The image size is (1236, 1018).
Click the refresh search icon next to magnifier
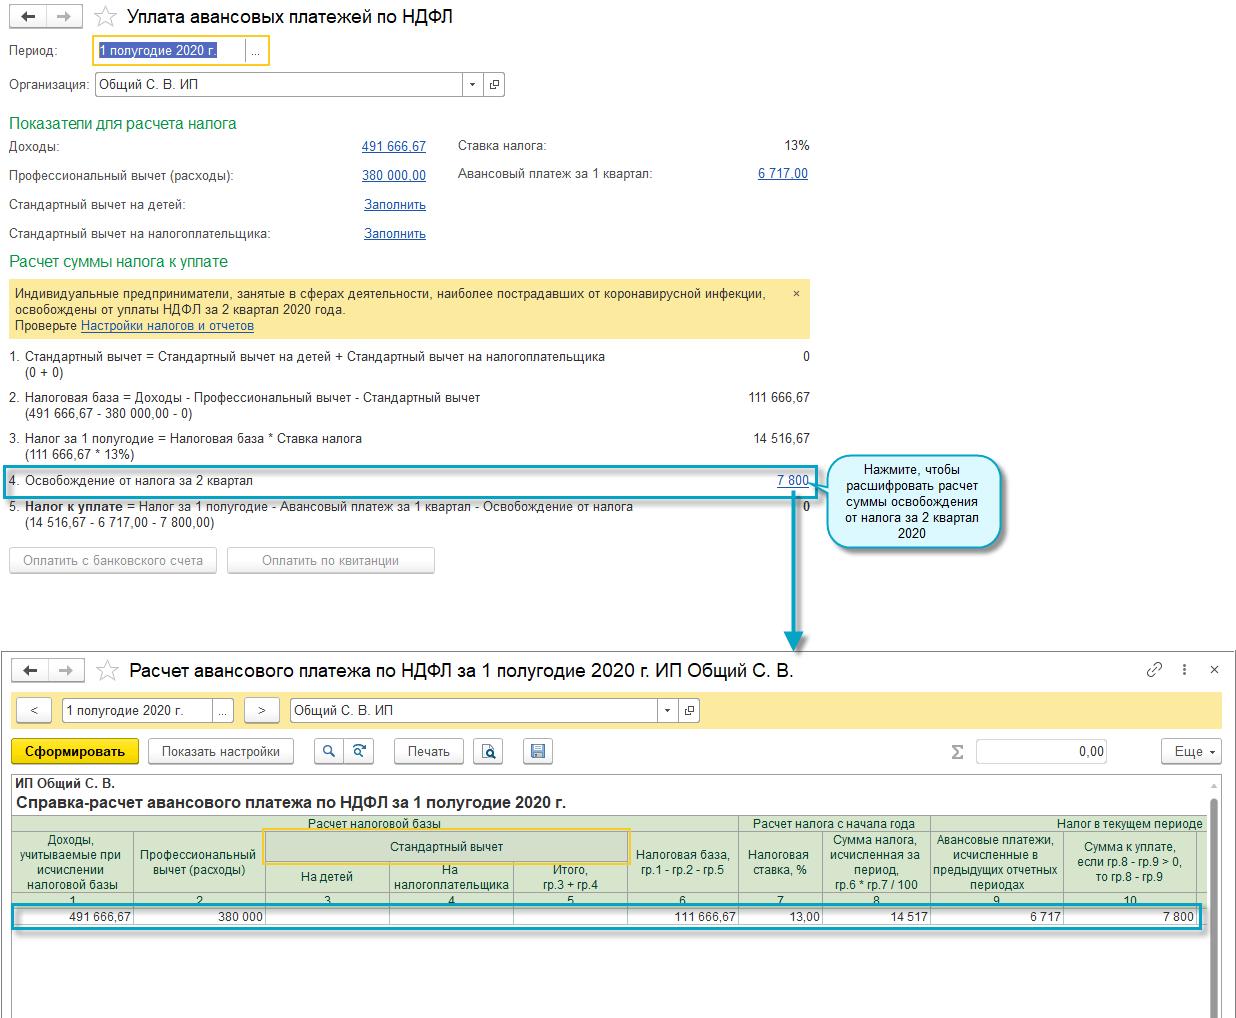[x=358, y=751]
